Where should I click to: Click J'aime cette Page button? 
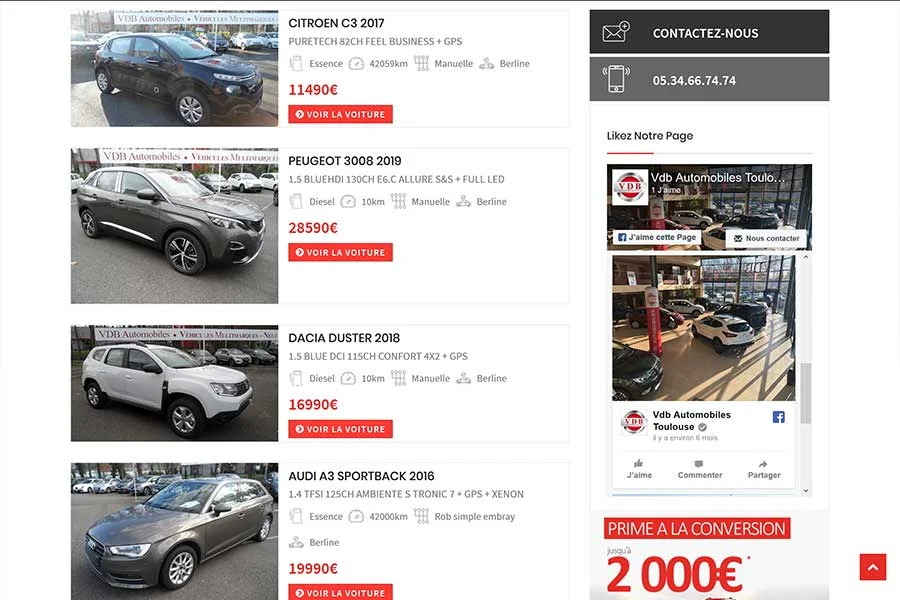(657, 237)
